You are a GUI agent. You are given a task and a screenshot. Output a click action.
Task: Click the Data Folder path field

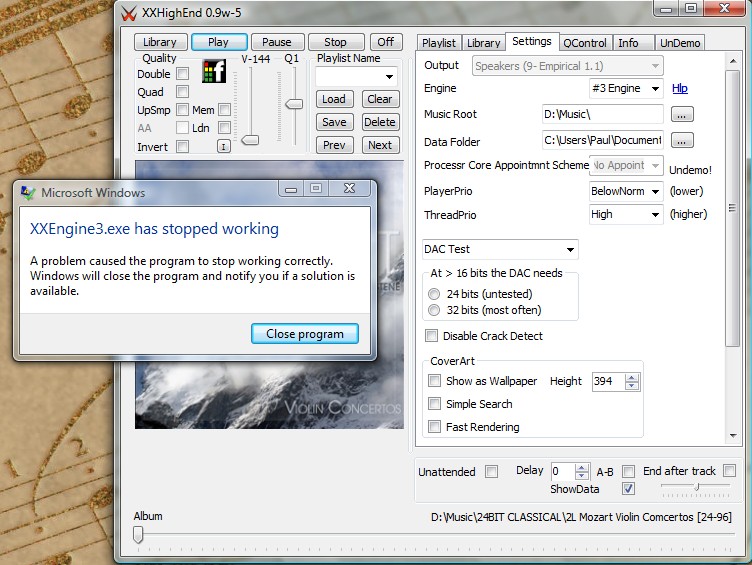pyautogui.click(x=602, y=140)
